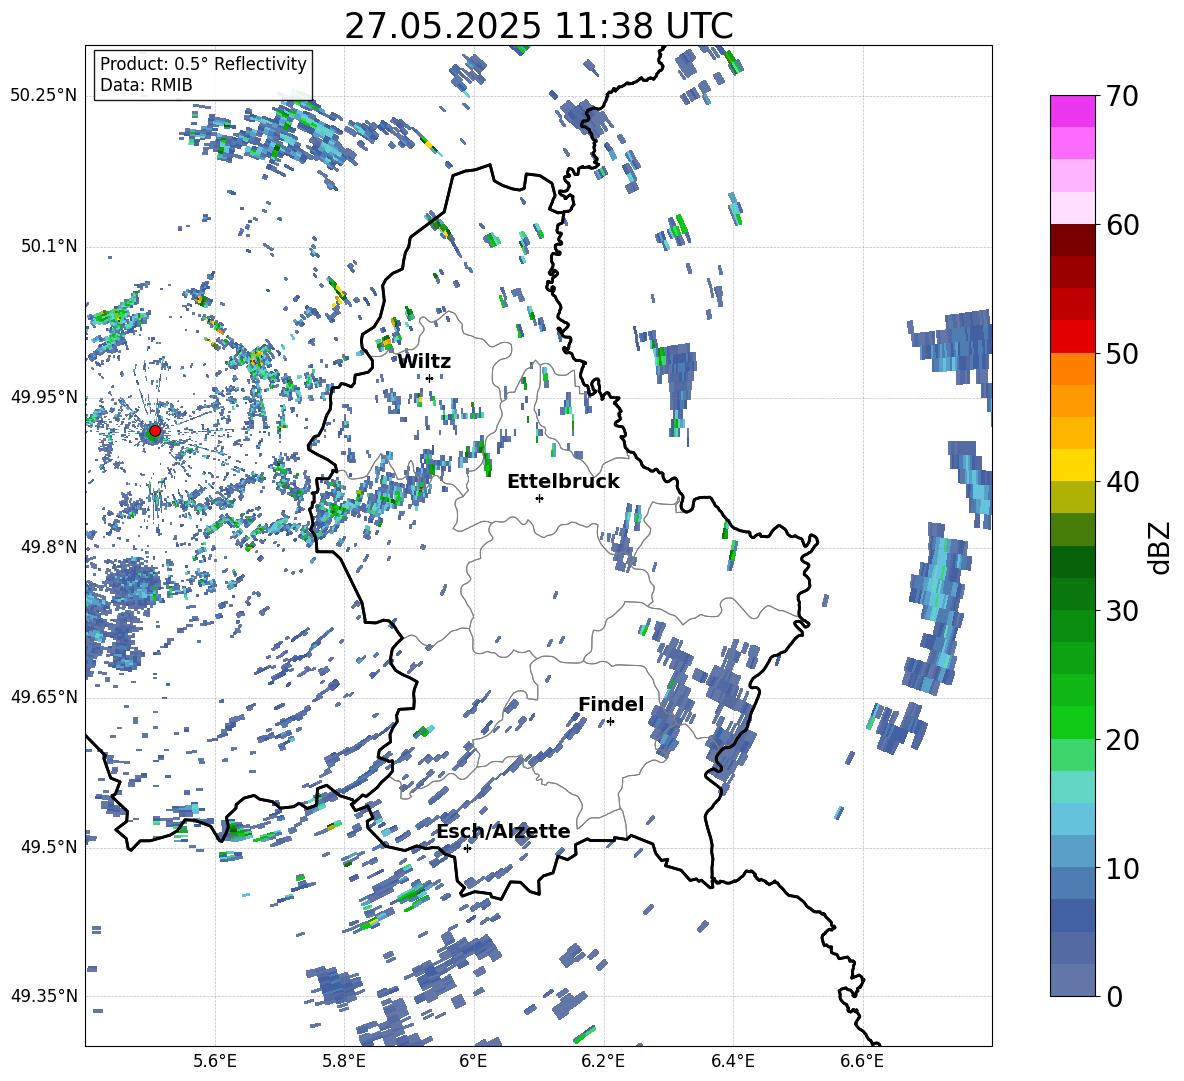Click the 0 colorbar tick label
1184x1081 pixels.
click(1114, 997)
